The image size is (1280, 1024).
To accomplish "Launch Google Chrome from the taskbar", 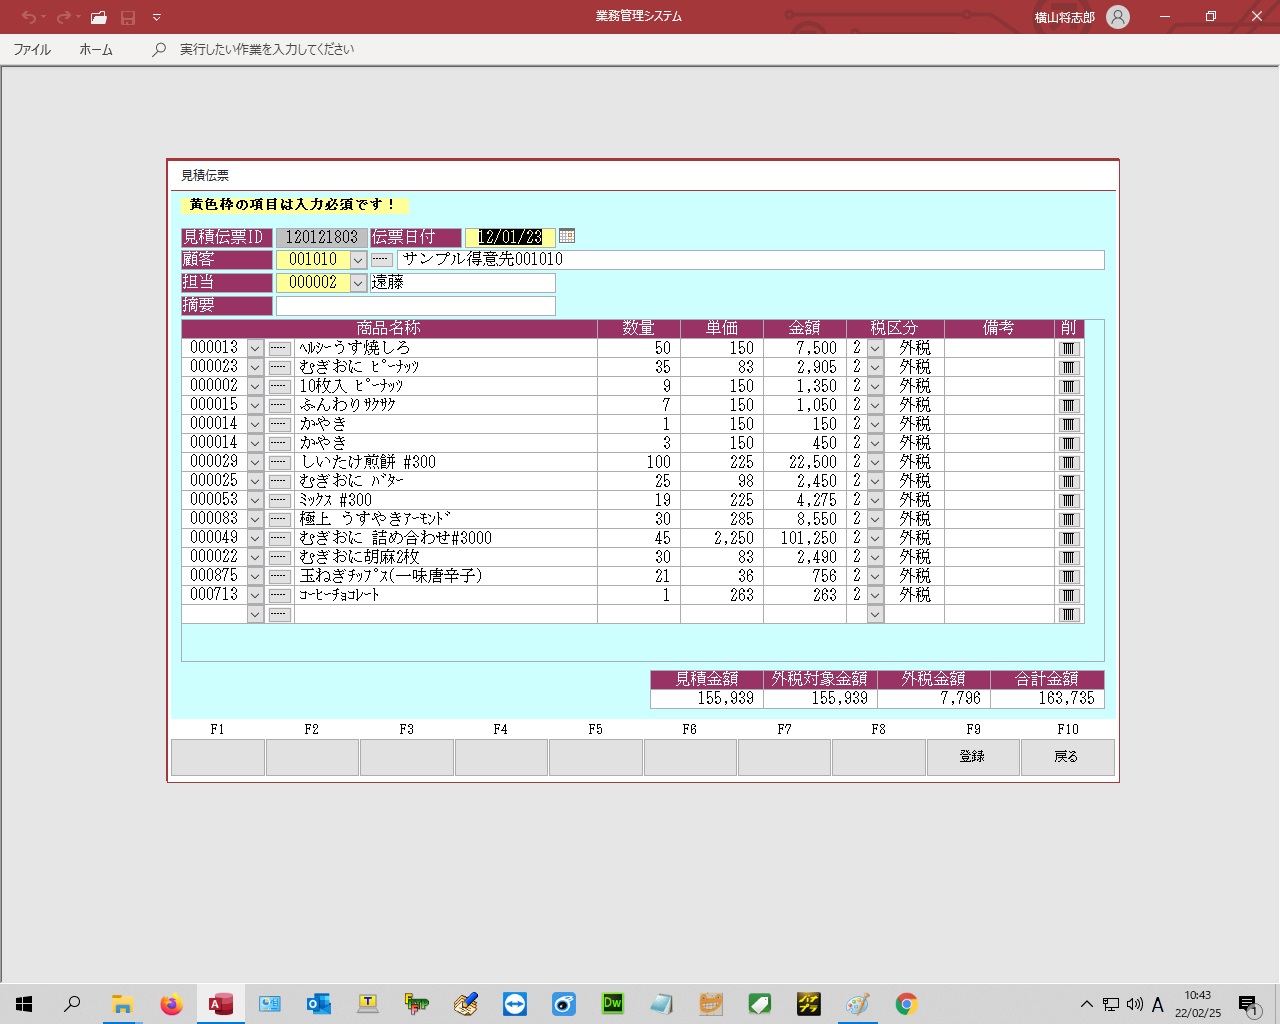I will (906, 1004).
